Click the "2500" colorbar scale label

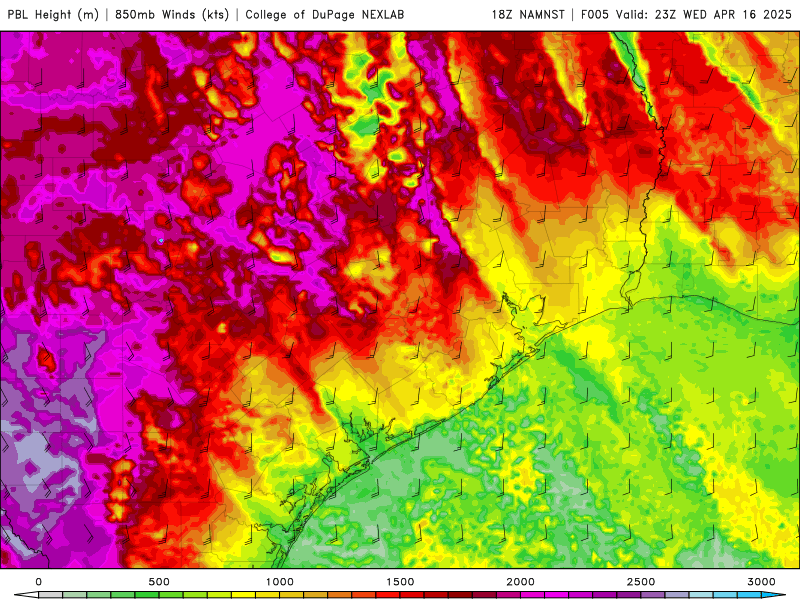point(641,582)
